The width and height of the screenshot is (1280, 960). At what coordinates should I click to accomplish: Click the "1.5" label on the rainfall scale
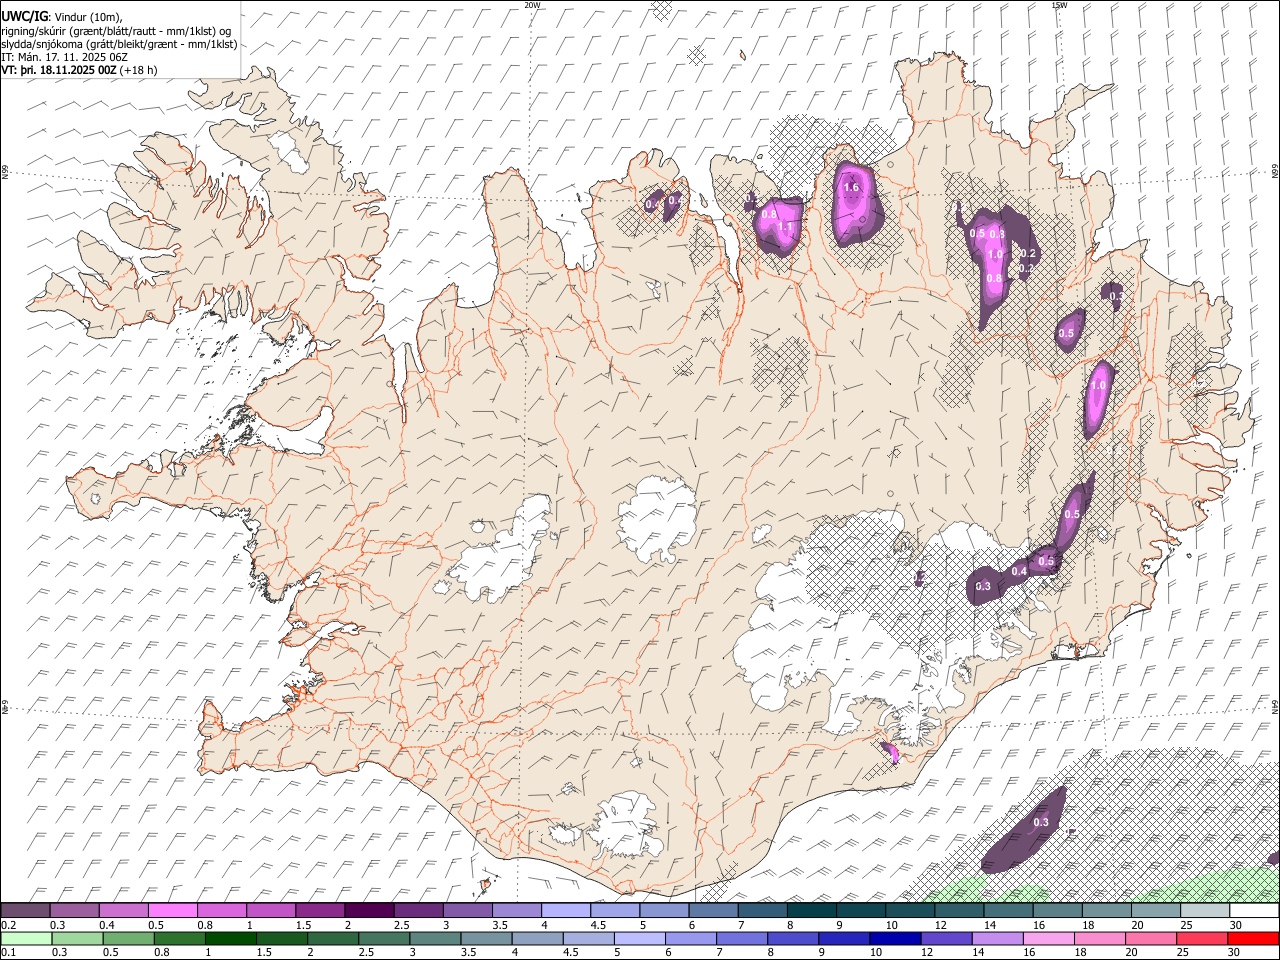click(264, 952)
